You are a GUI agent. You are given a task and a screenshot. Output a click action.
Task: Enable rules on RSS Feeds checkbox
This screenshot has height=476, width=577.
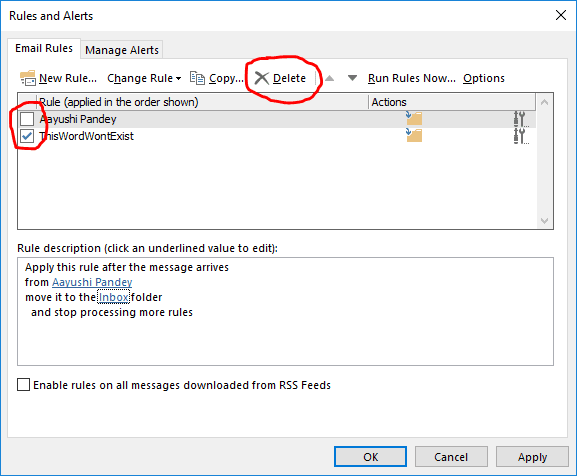24,385
